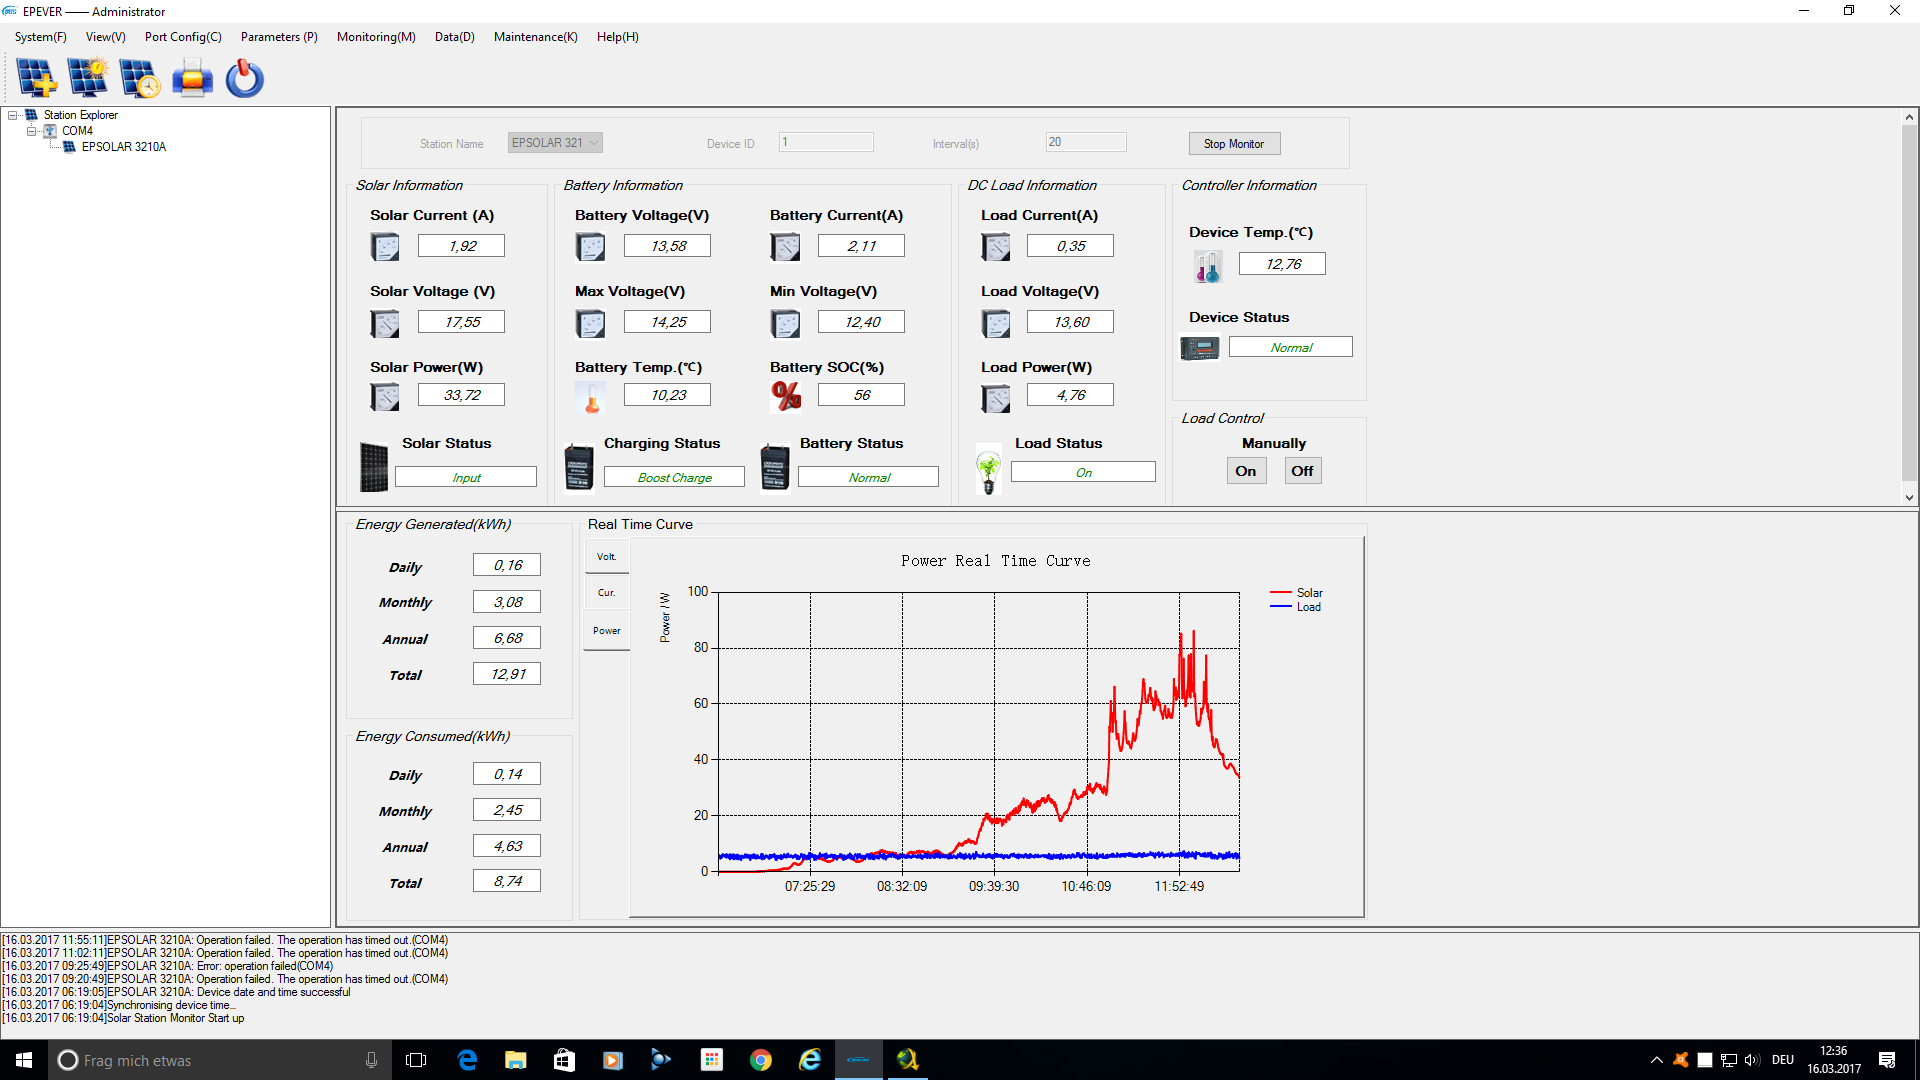Open the real-time solar monitoring toolbar icon
This screenshot has height=1080, width=1920.
click(x=88, y=78)
